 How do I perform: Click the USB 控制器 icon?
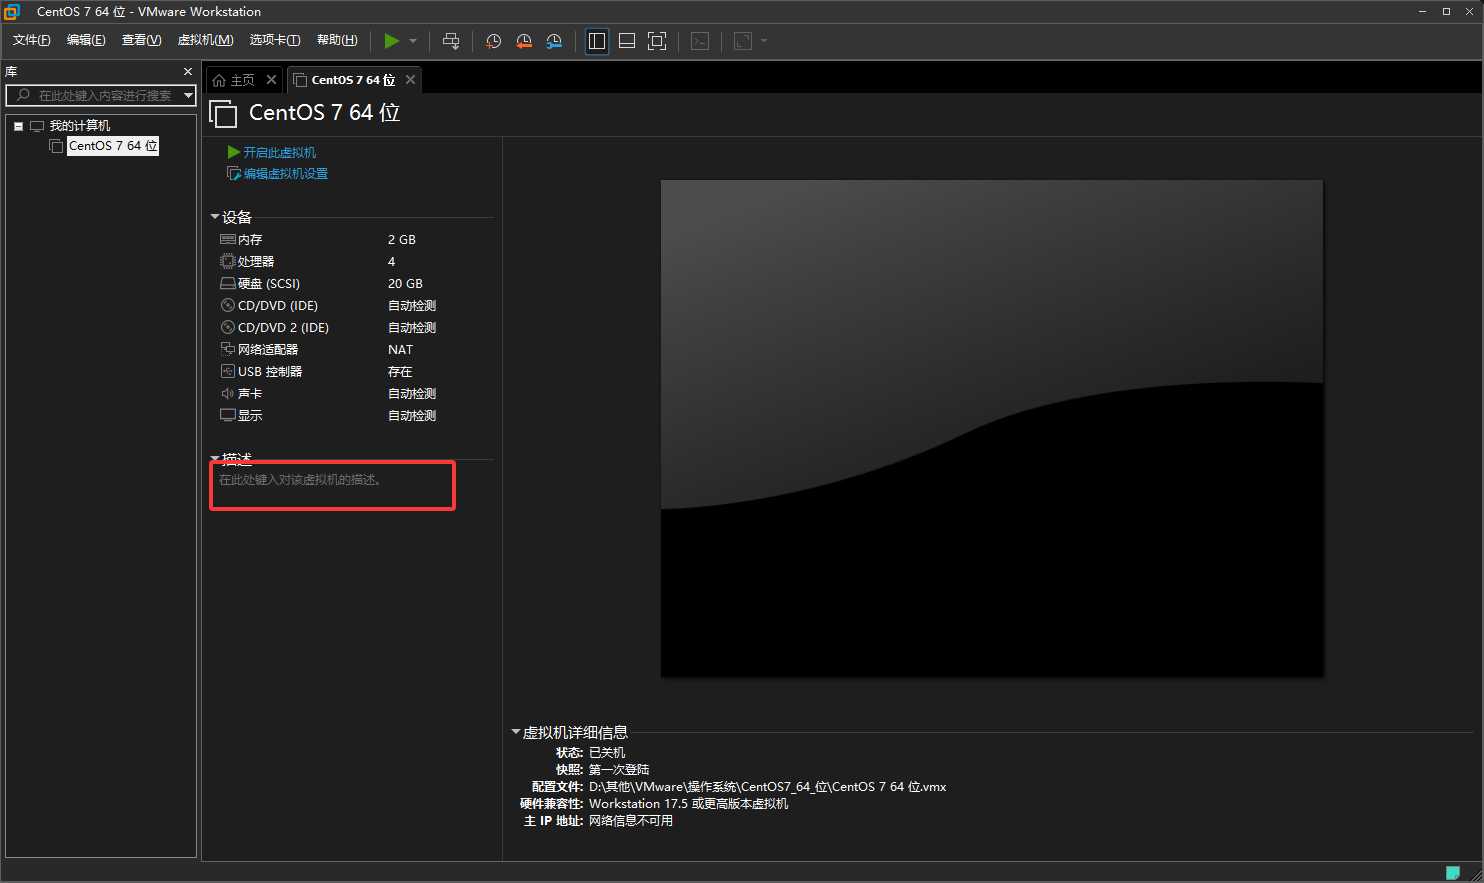pyautogui.click(x=228, y=372)
